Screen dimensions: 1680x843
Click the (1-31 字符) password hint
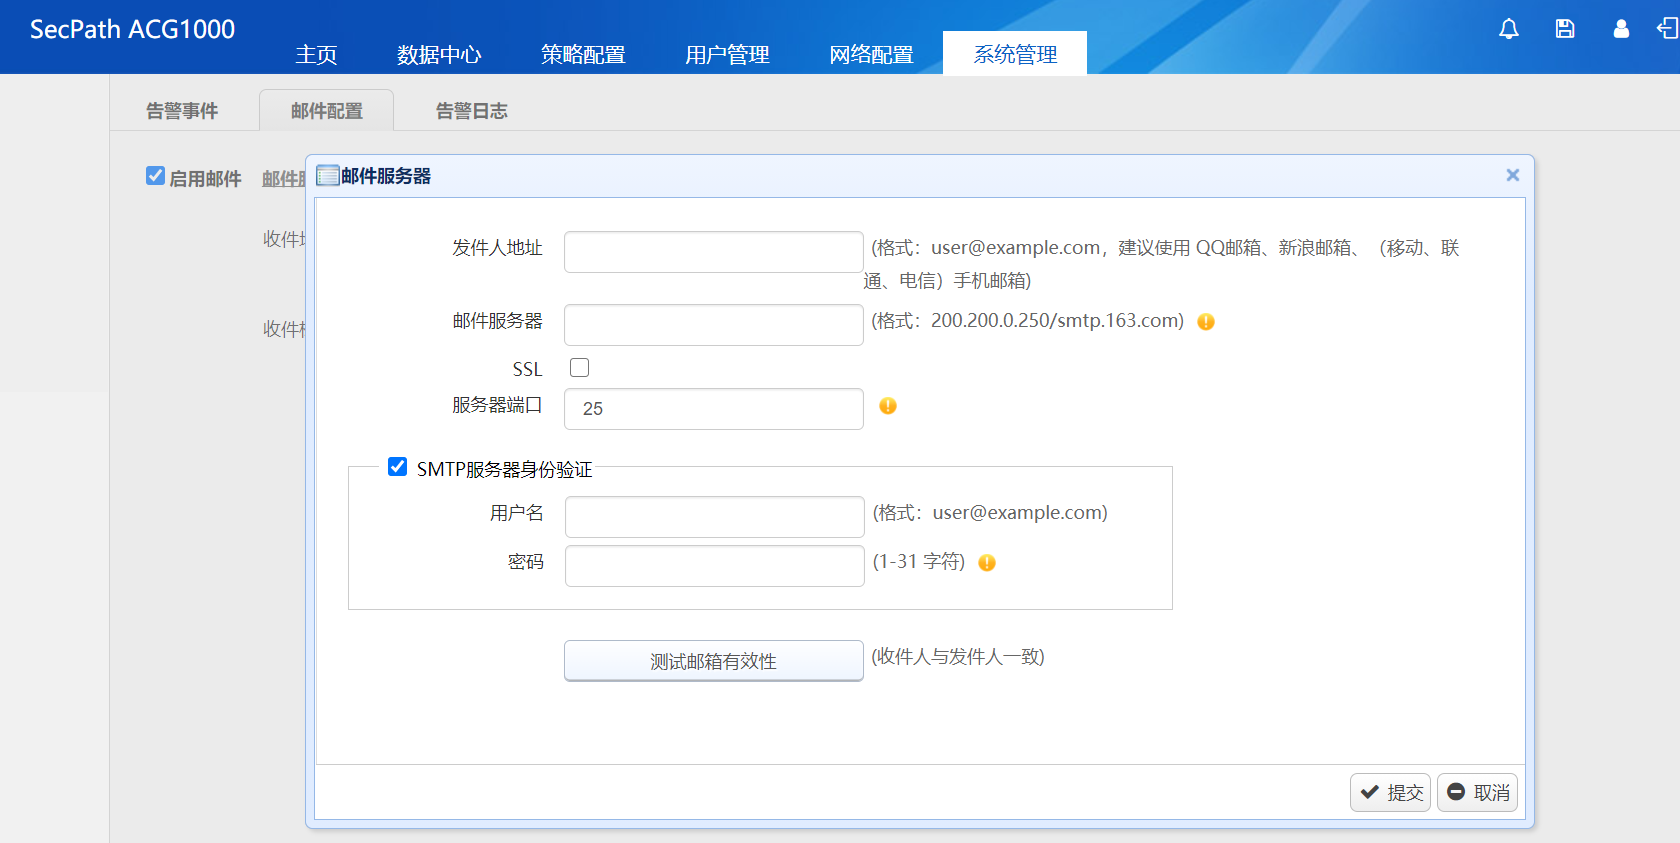pyautogui.click(x=919, y=562)
